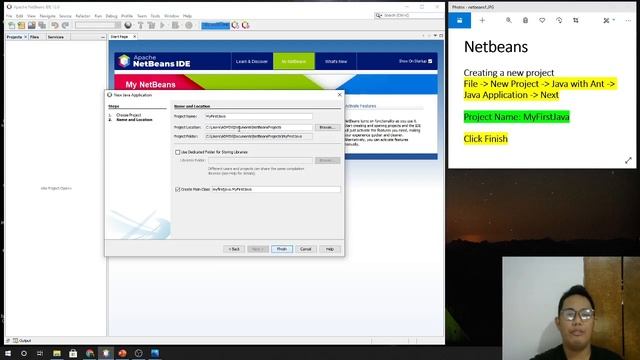This screenshot has width=640, height=360.
Task: Click the Windows Start button
Action: pyautogui.click(x=8, y=353)
